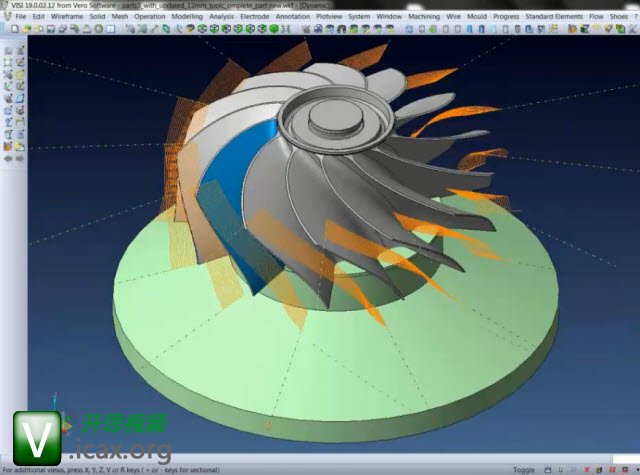Open the Analysis menu
640x475 pixels.
[x=222, y=17]
